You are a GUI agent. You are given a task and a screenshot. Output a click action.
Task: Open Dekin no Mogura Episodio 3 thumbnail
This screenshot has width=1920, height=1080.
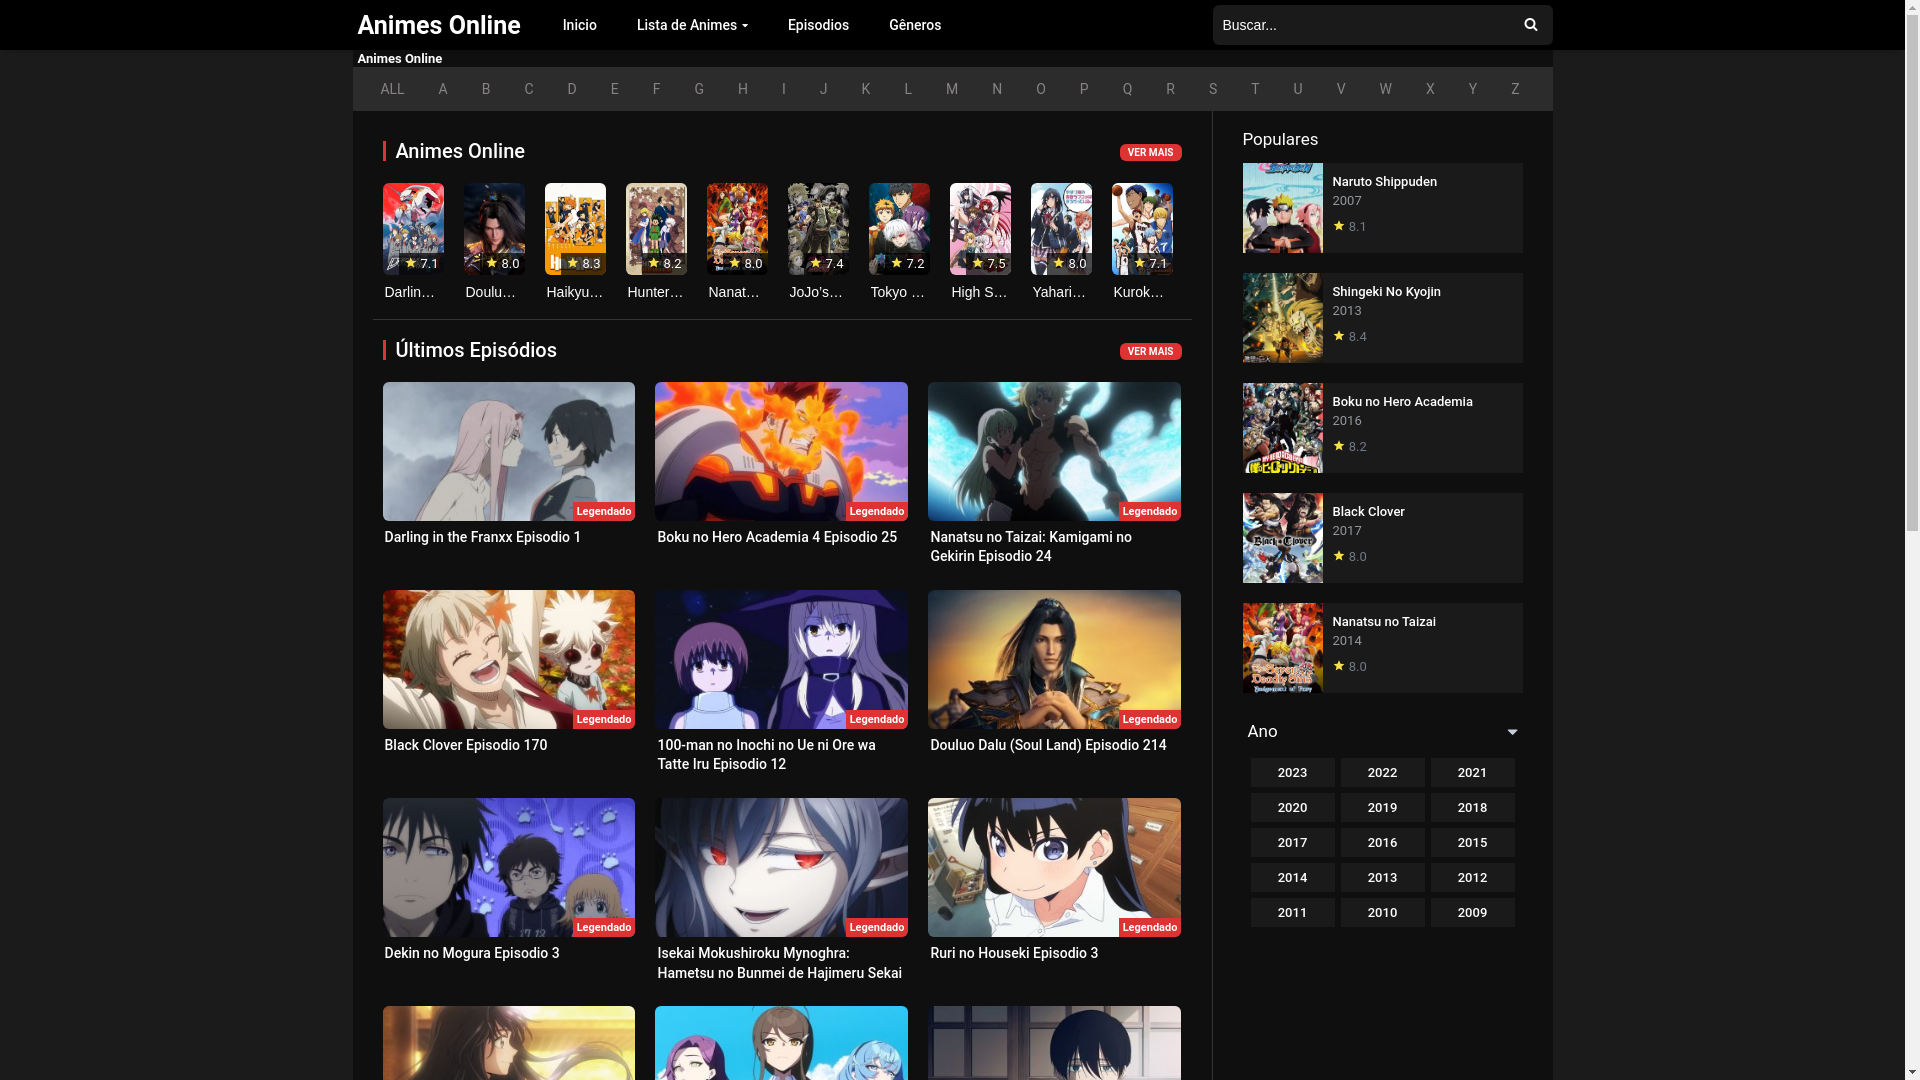508,867
